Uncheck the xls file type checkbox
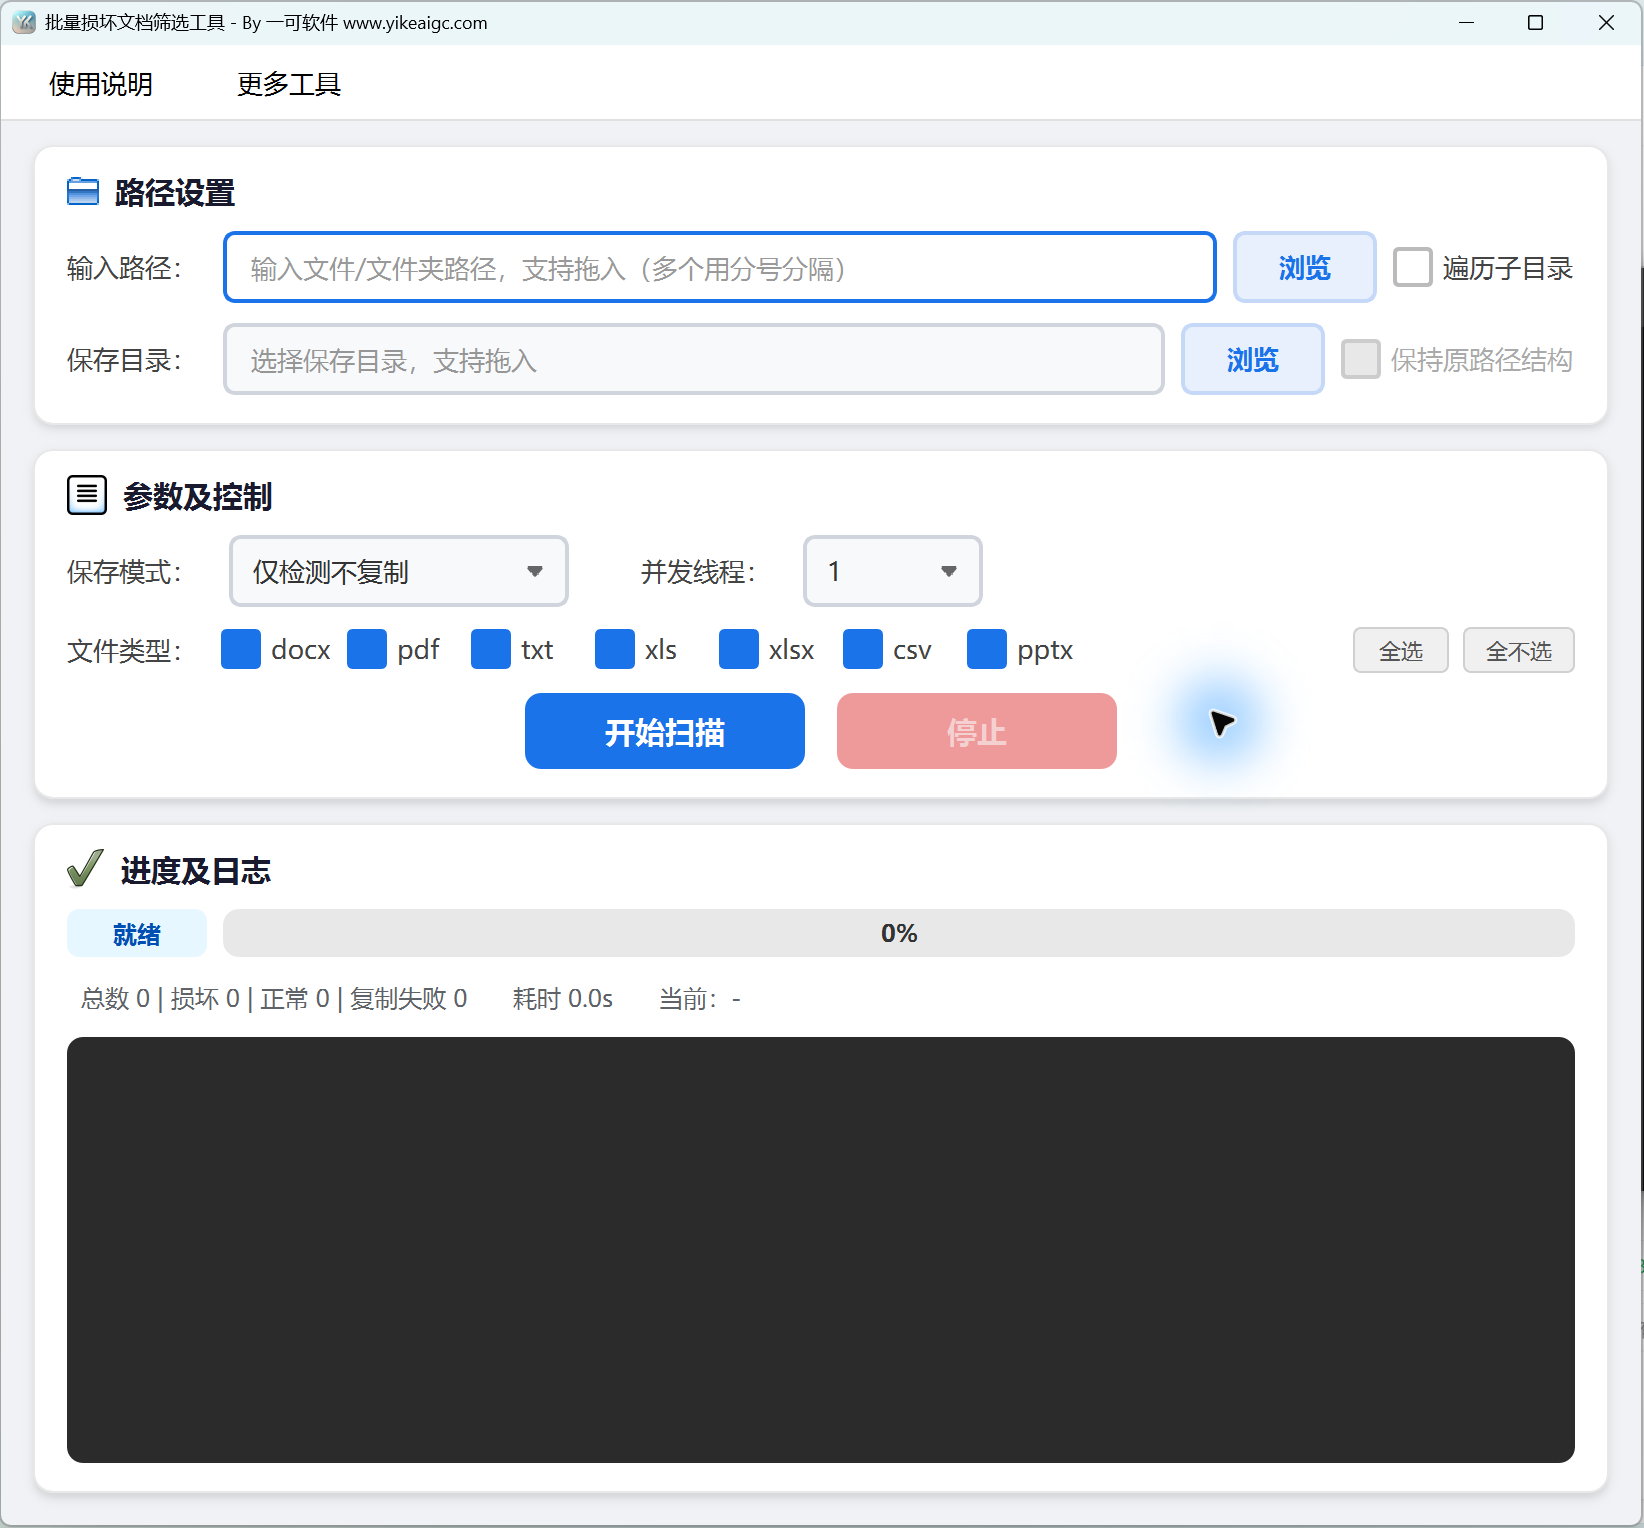This screenshot has height=1528, width=1644. coord(615,649)
